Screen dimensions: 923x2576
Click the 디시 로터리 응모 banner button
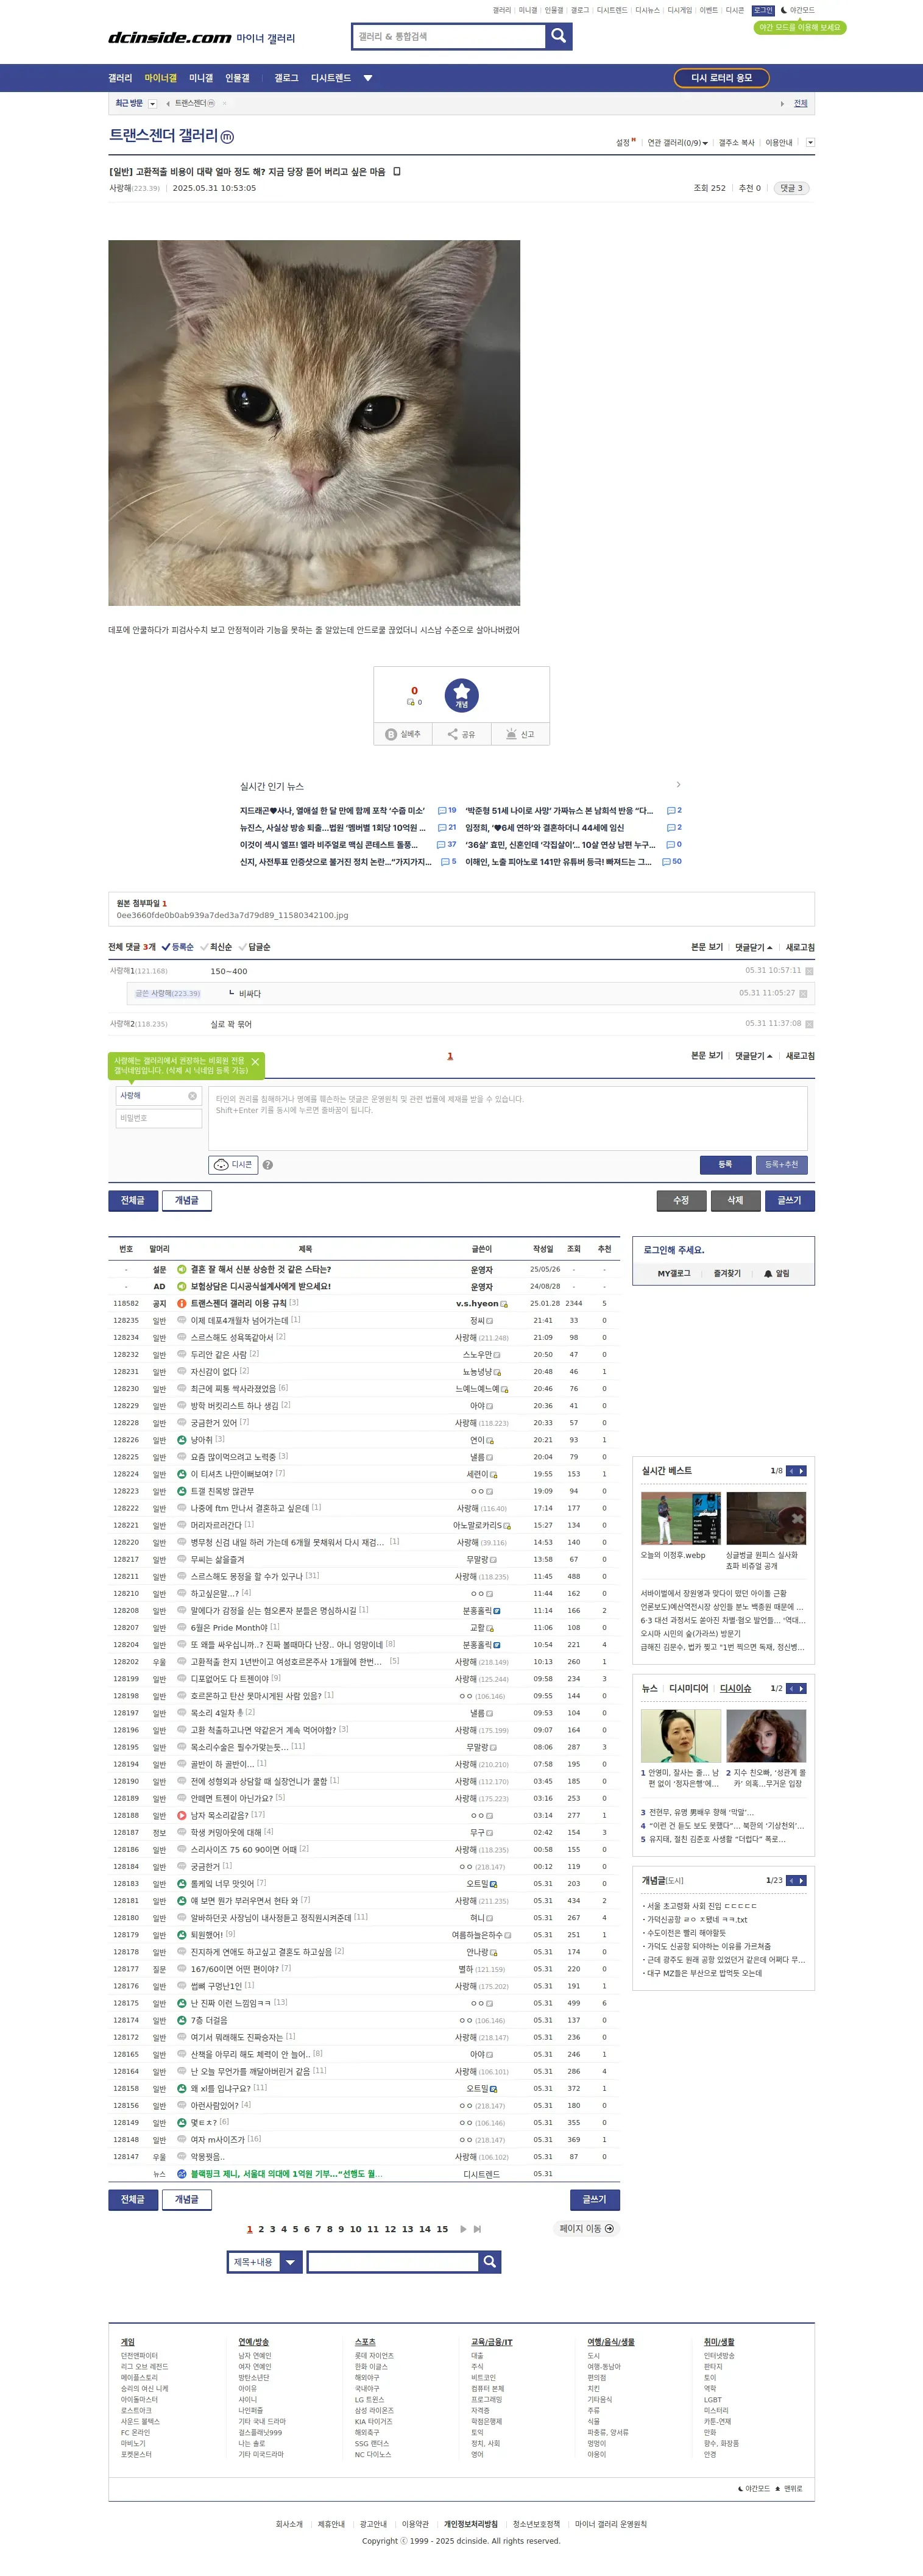[x=721, y=78]
